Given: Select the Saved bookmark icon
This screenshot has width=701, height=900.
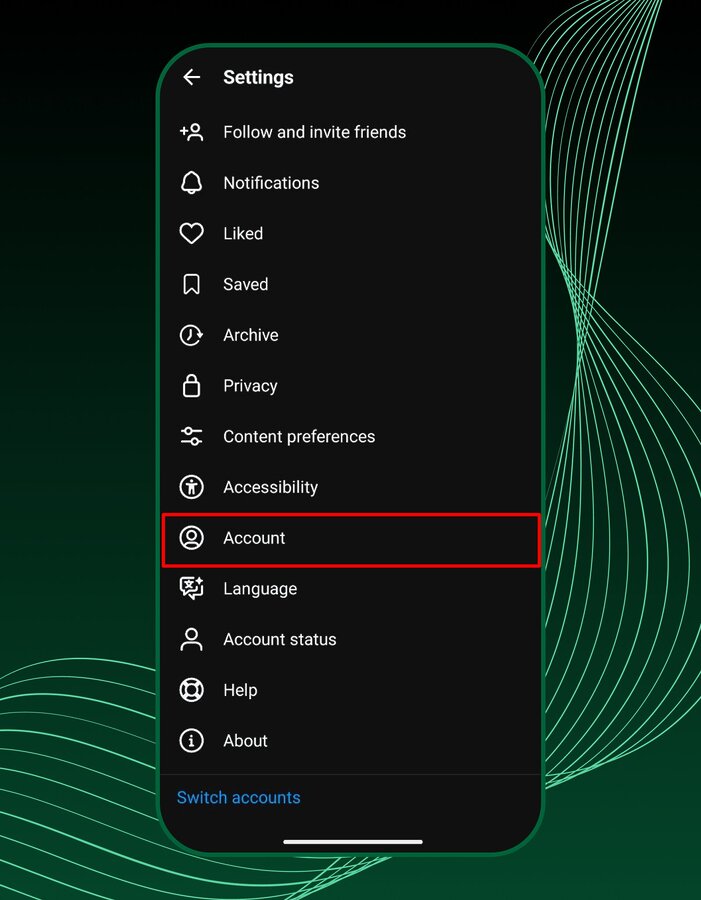Looking at the screenshot, I should coord(191,284).
